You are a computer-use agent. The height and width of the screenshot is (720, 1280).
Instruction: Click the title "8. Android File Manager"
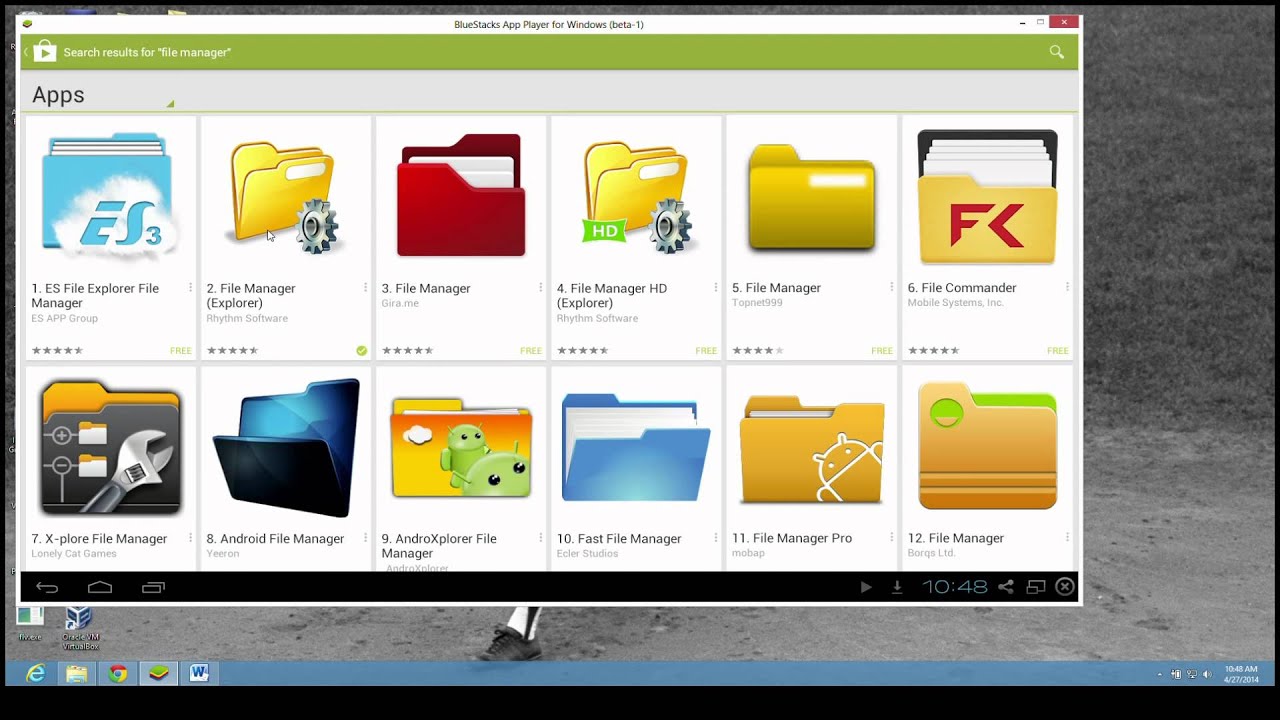pyautogui.click(x=275, y=539)
